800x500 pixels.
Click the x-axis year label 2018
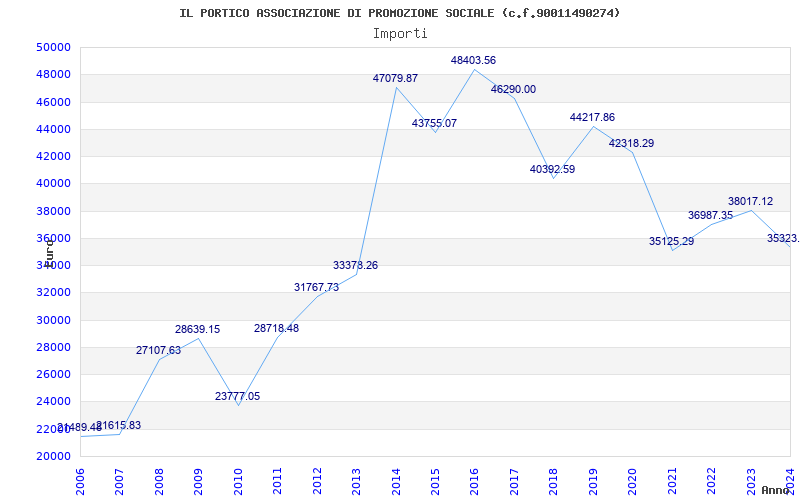(x=554, y=482)
